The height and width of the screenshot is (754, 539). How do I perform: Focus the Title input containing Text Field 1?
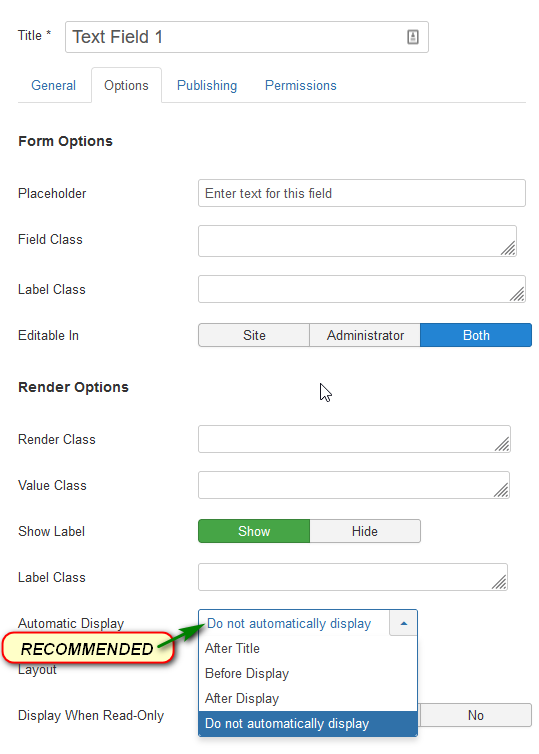click(247, 37)
